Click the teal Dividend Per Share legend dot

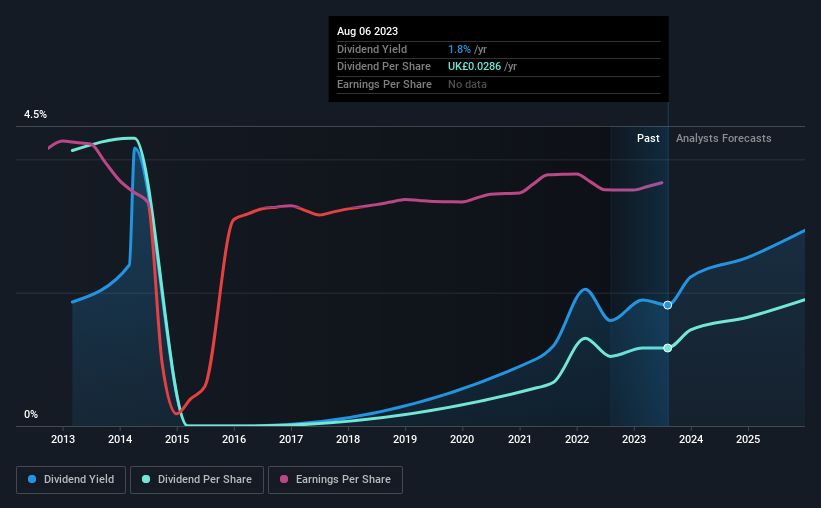[146, 479]
